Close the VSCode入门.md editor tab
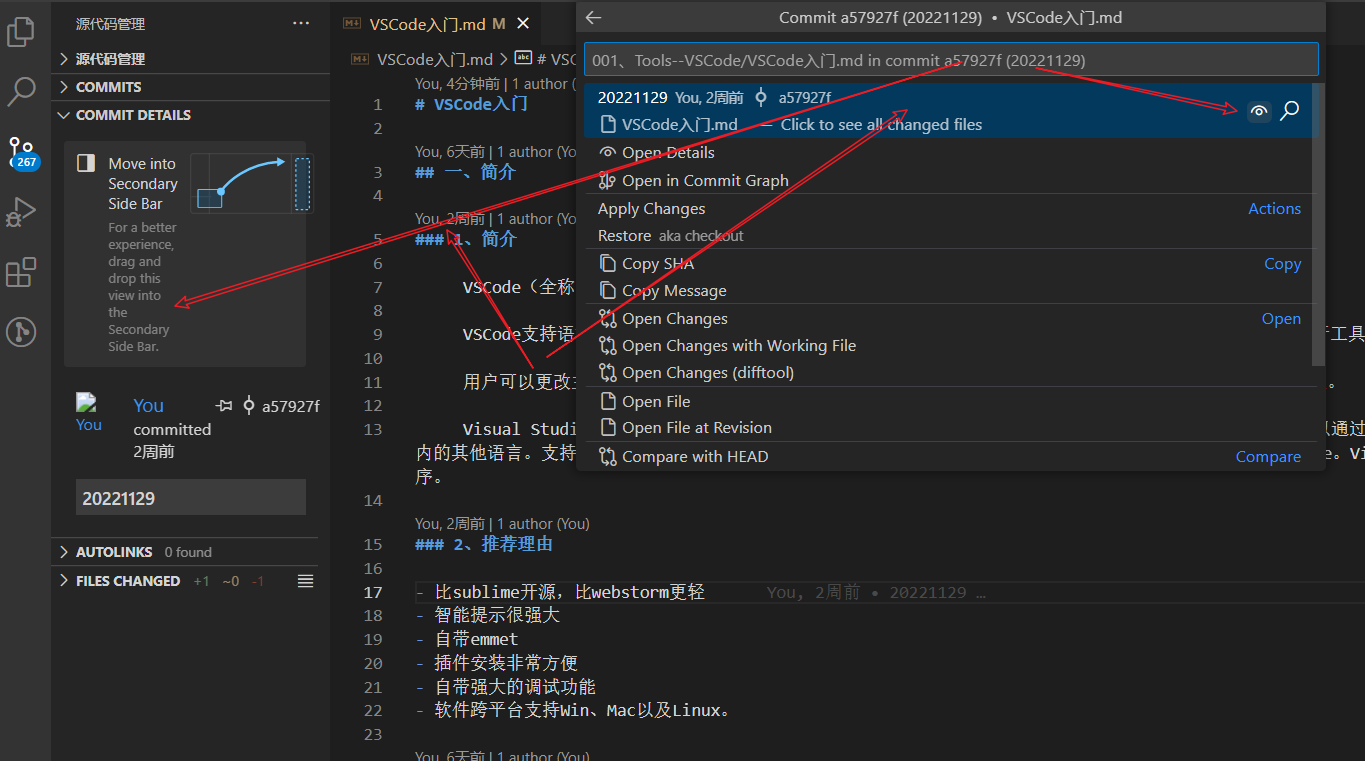The image size is (1365, 761). [x=523, y=23]
